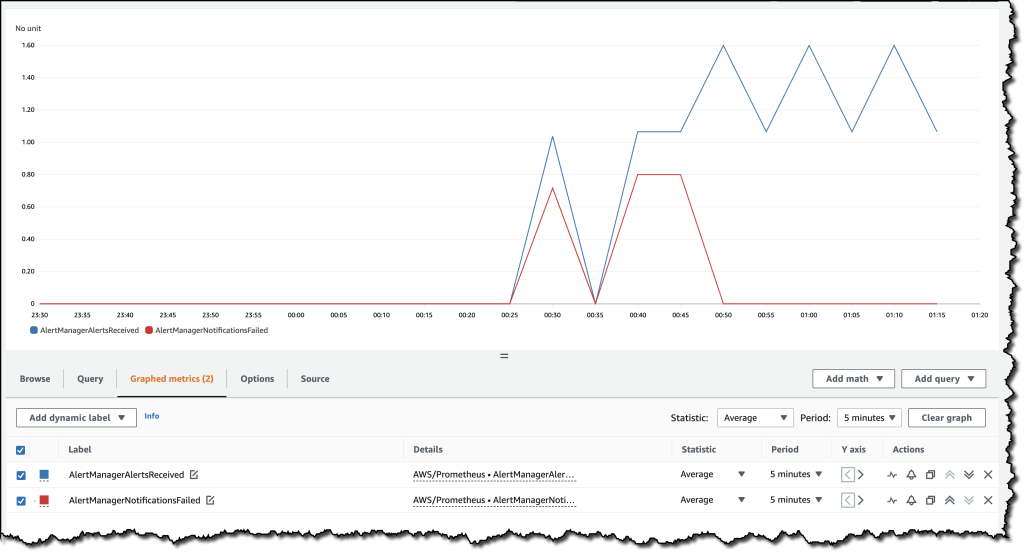The image size is (1024, 552).
Task: Create alarm bell for AlertManagerNotificationsFailed
Action: pos(911,500)
